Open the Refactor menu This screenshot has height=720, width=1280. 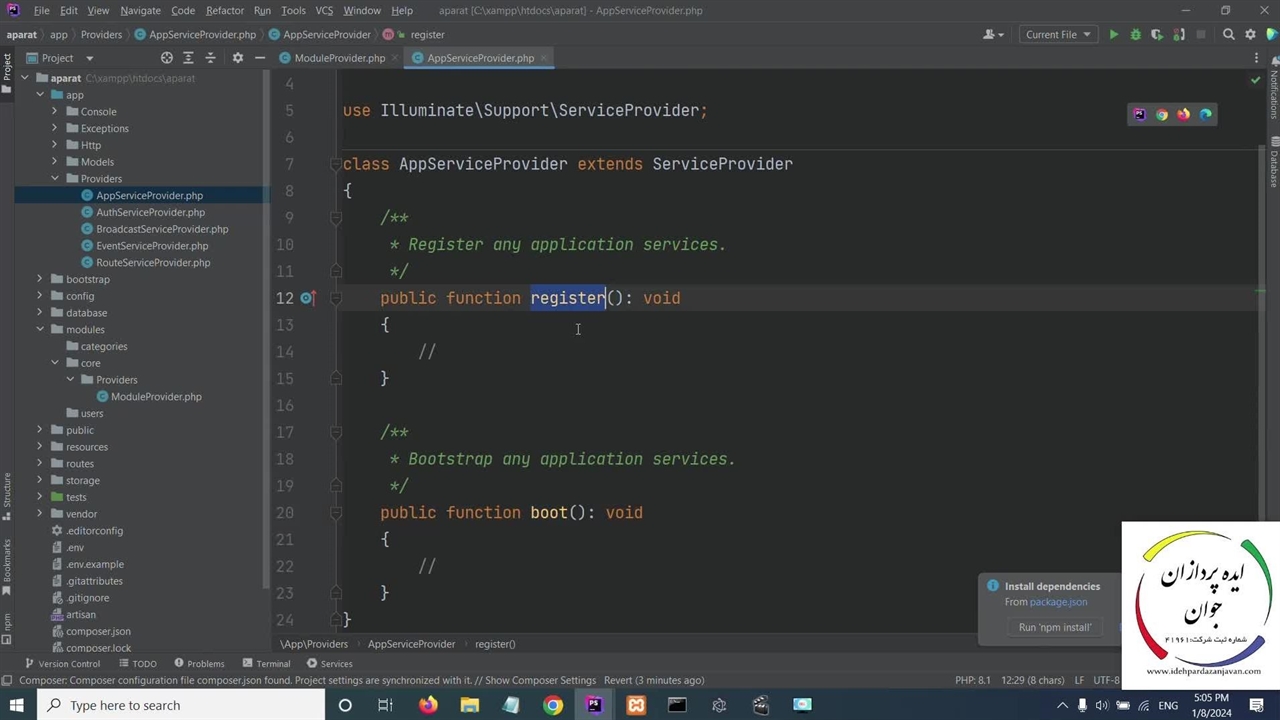(224, 10)
